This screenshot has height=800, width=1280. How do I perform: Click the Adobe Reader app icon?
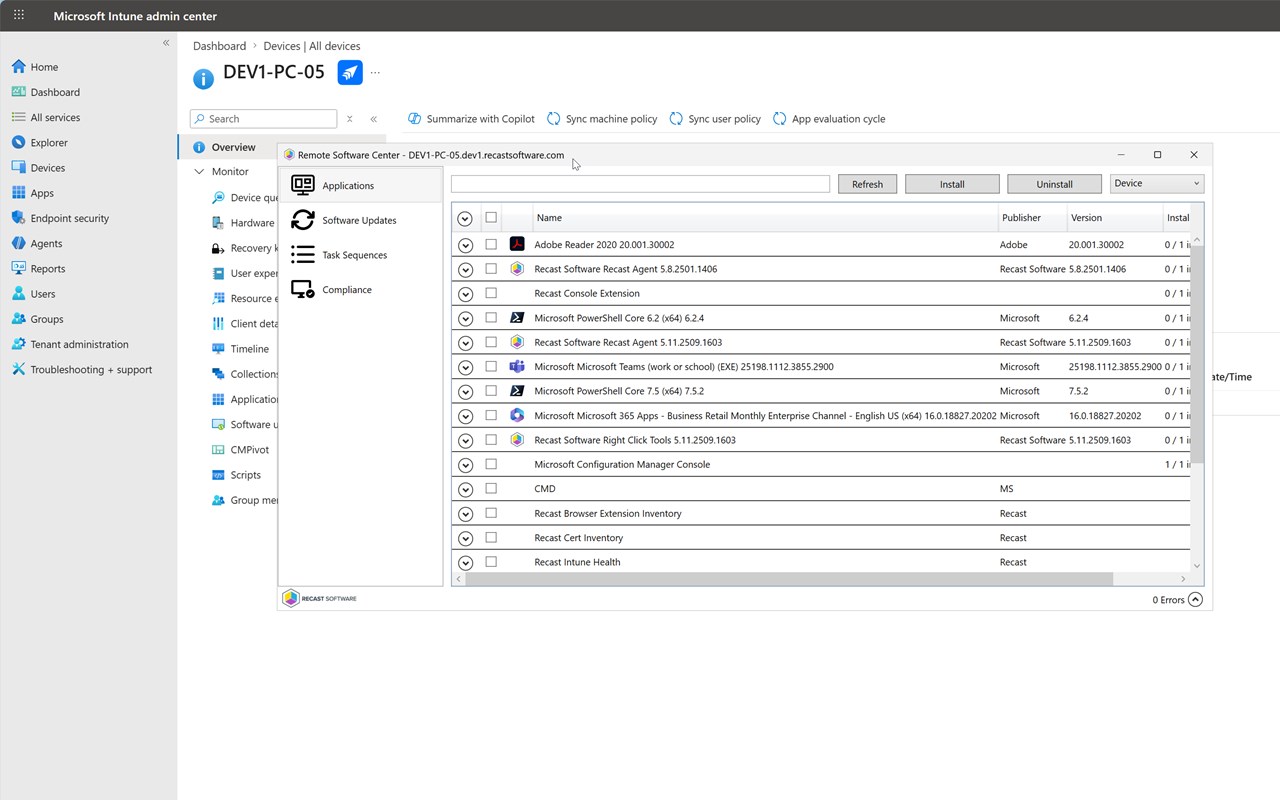[x=517, y=244]
